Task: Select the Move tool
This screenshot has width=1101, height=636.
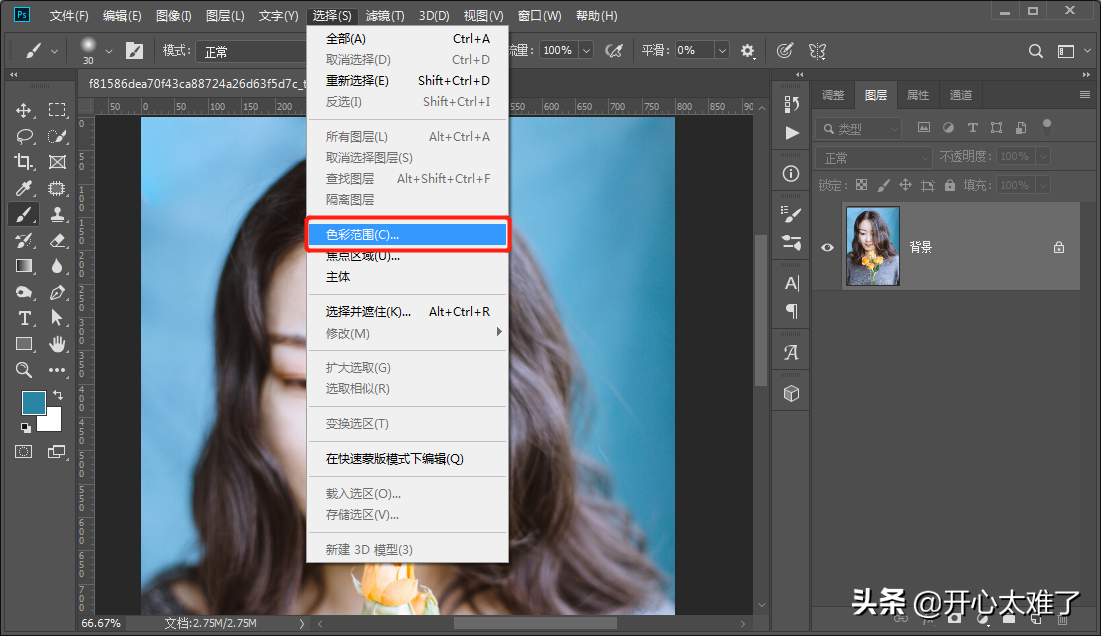Action: click(24, 110)
